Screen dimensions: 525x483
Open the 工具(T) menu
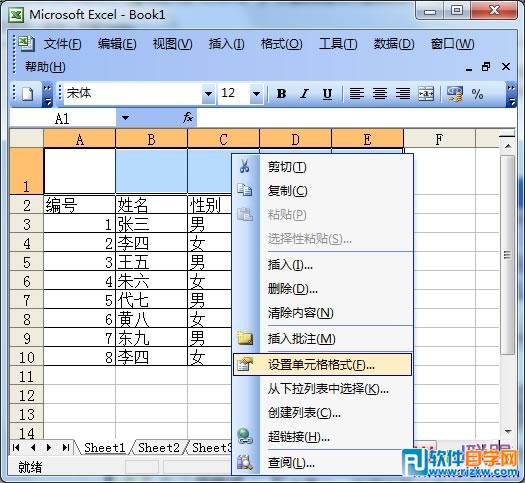point(338,44)
